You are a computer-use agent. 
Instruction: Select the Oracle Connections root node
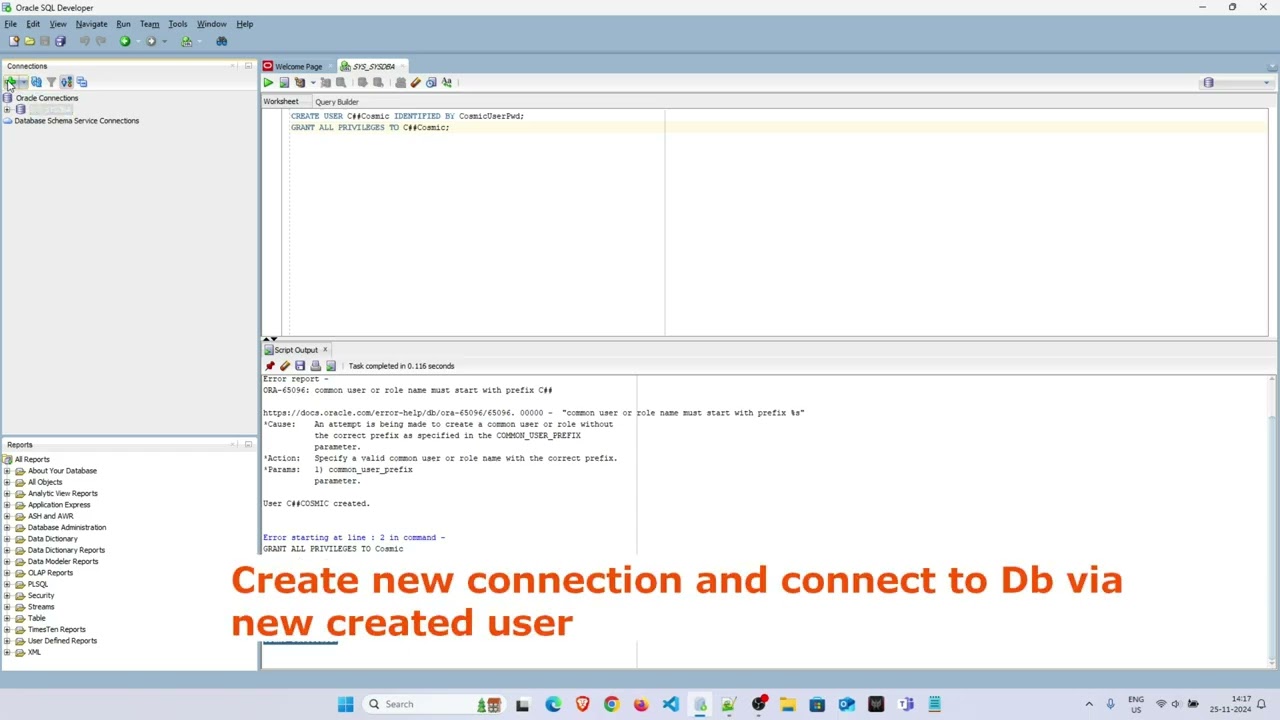click(46, 98)
